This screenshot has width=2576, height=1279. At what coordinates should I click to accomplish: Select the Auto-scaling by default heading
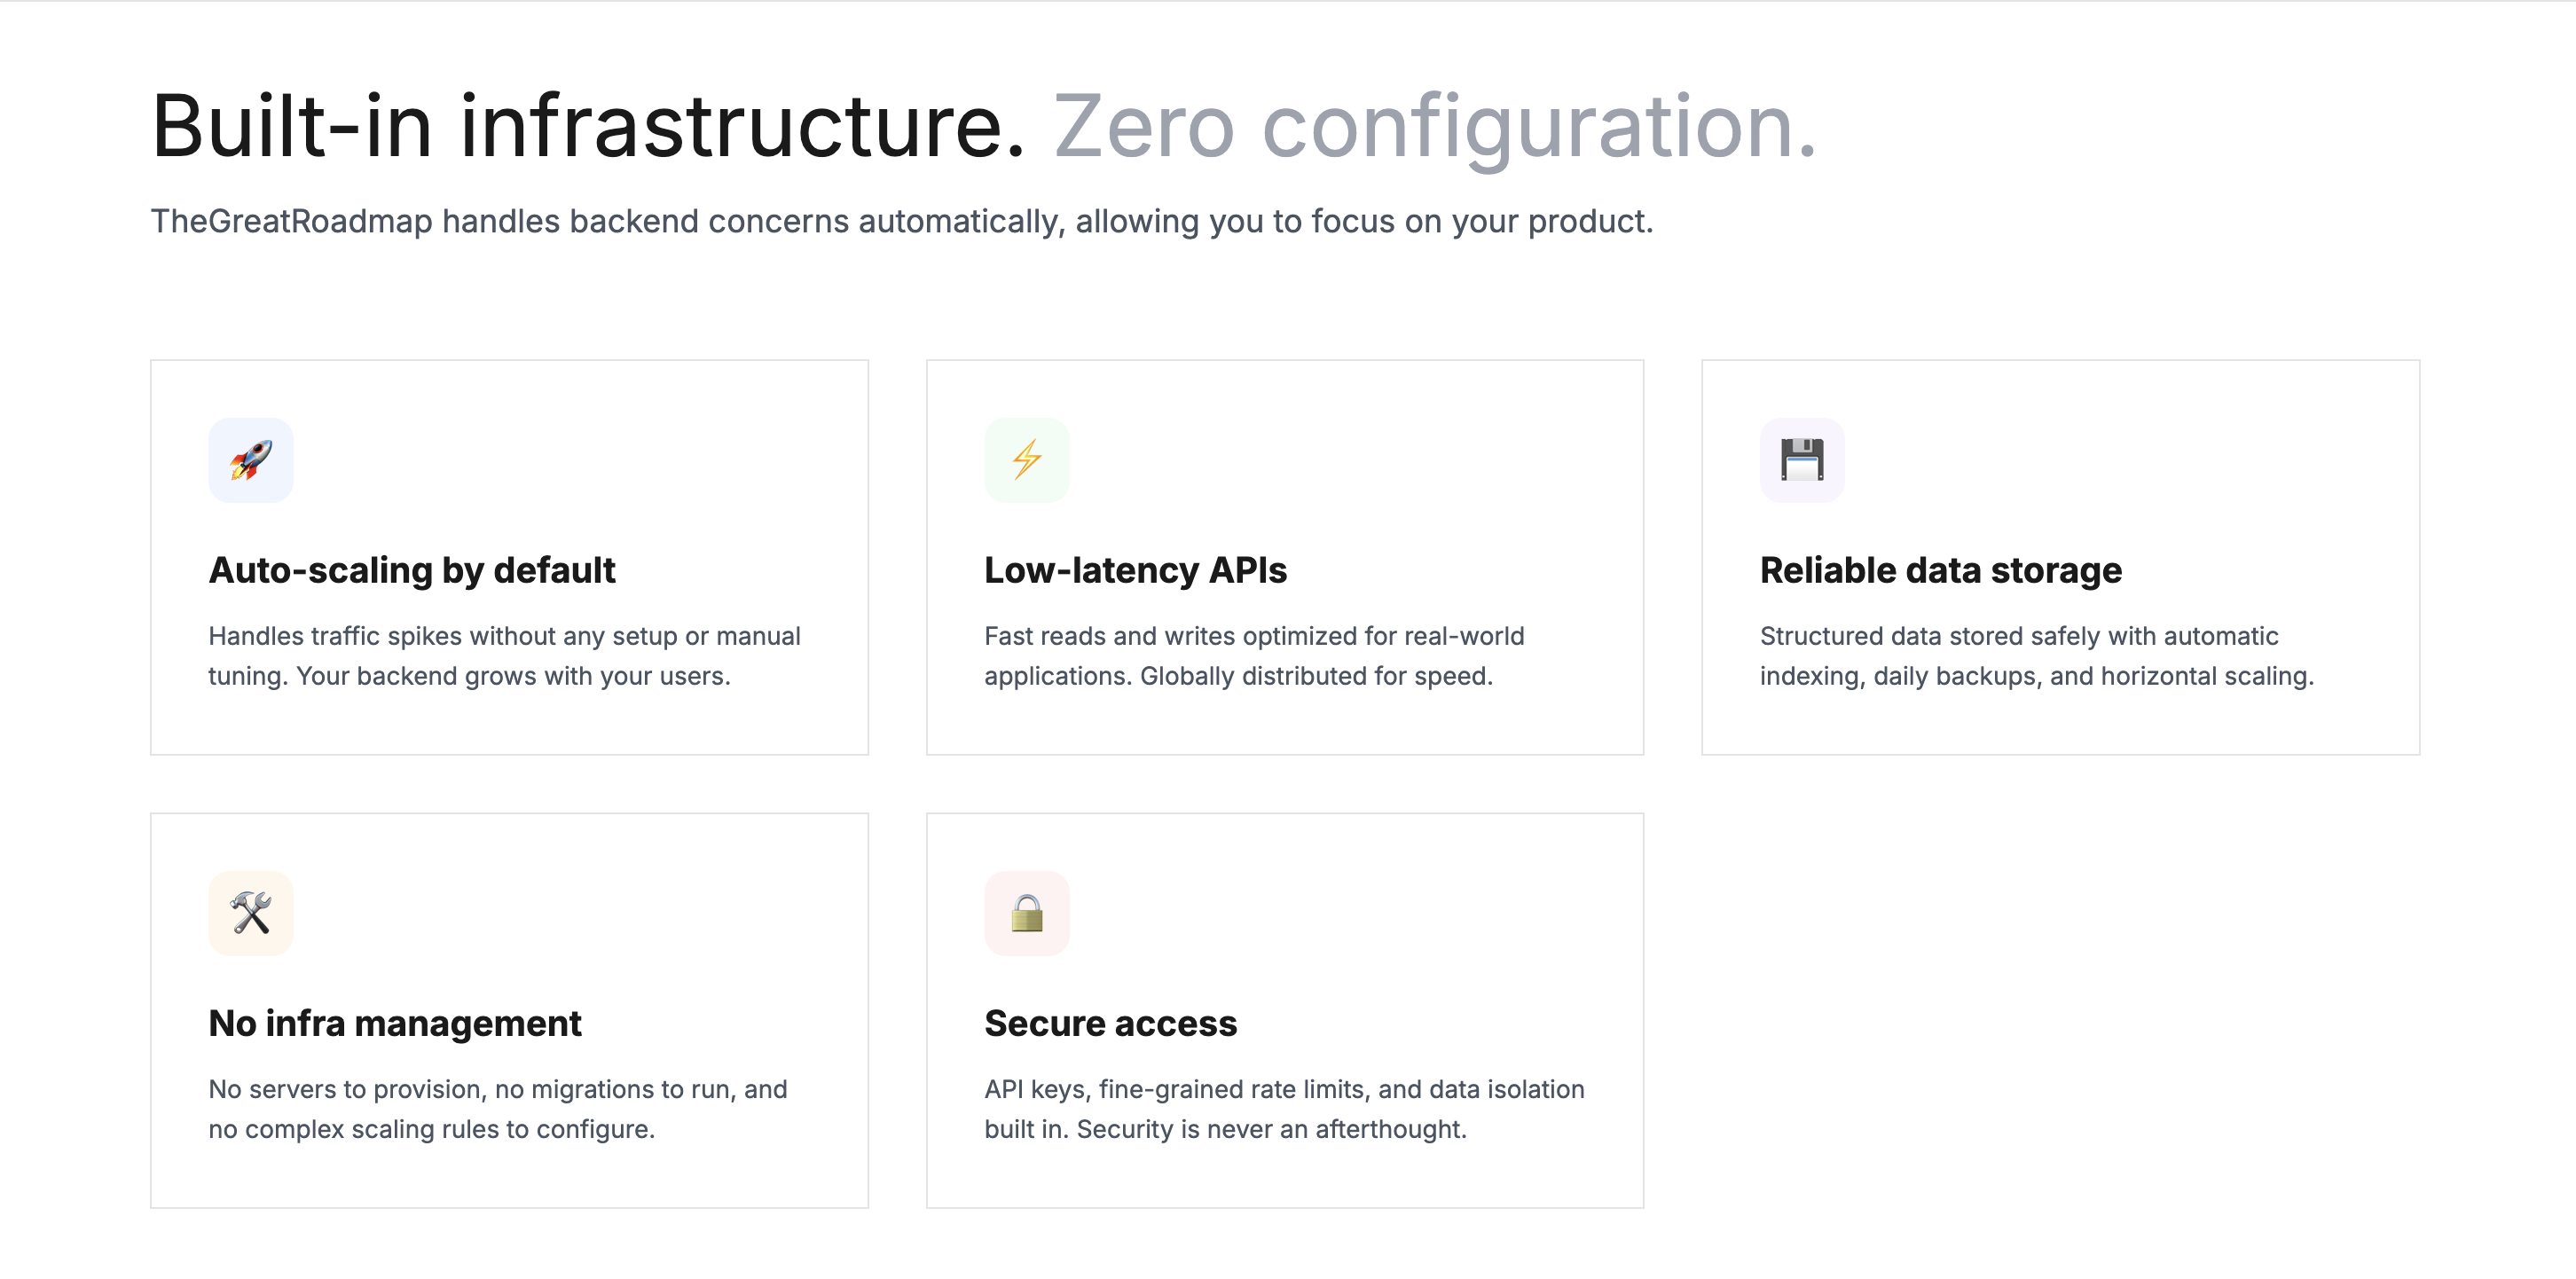pos(412,570)
